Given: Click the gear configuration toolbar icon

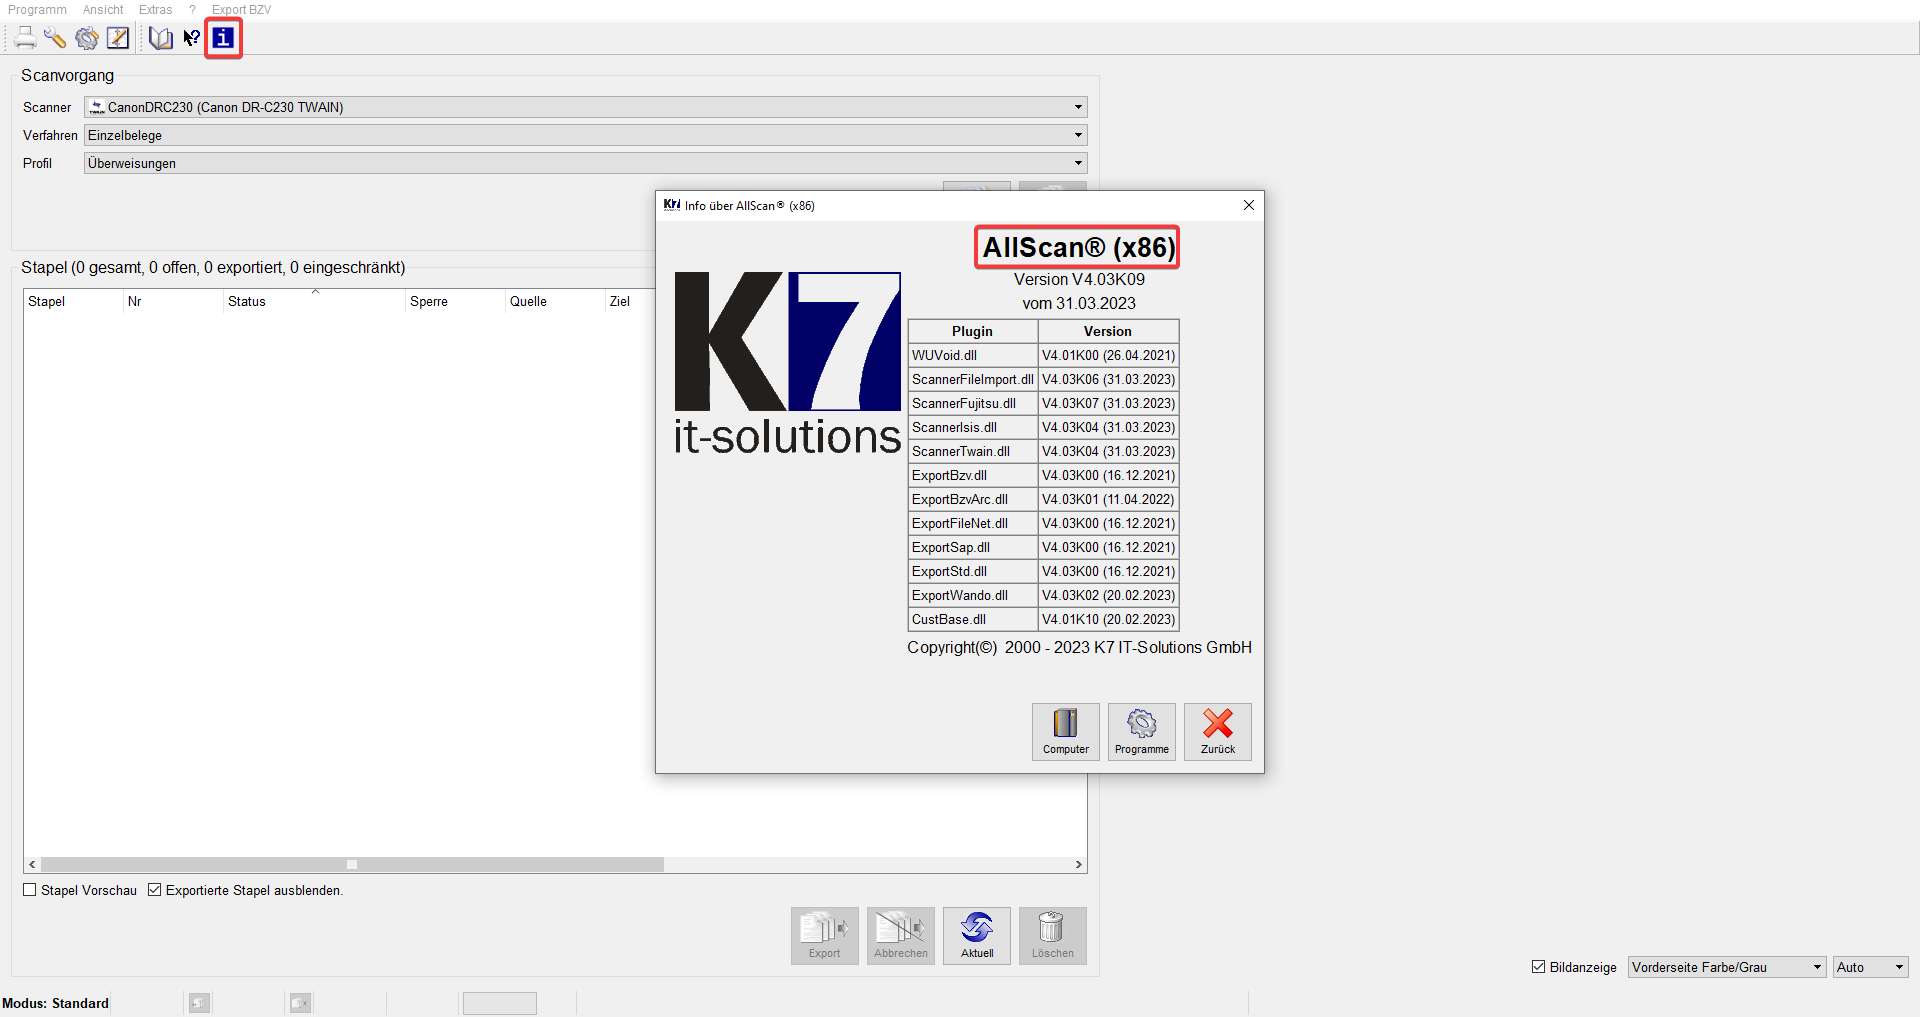Looking at the screenshot, I should click(87, 38).
